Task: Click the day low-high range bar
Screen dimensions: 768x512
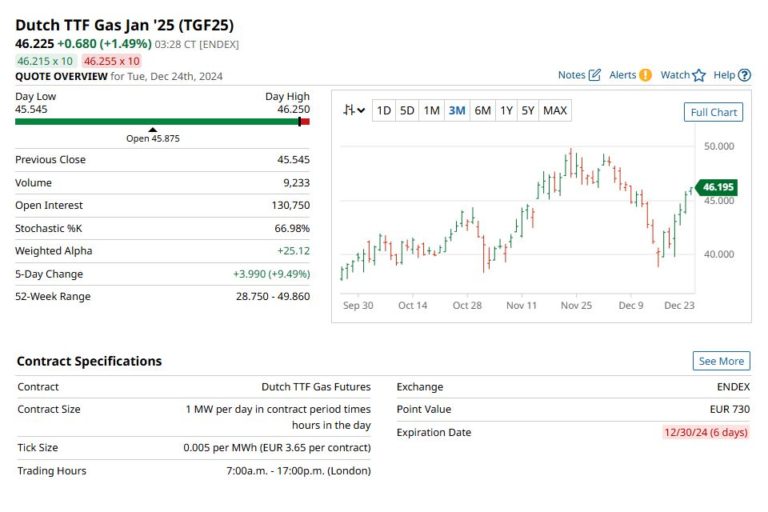Action: pos(160,121)
